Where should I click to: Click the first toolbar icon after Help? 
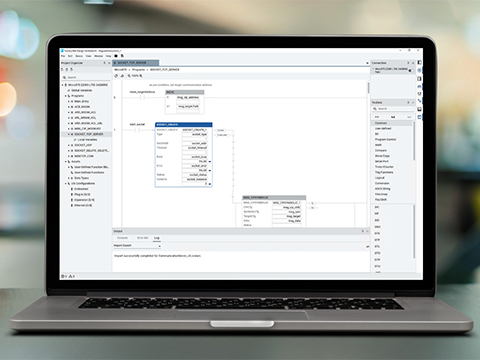[x=116, y=56]
